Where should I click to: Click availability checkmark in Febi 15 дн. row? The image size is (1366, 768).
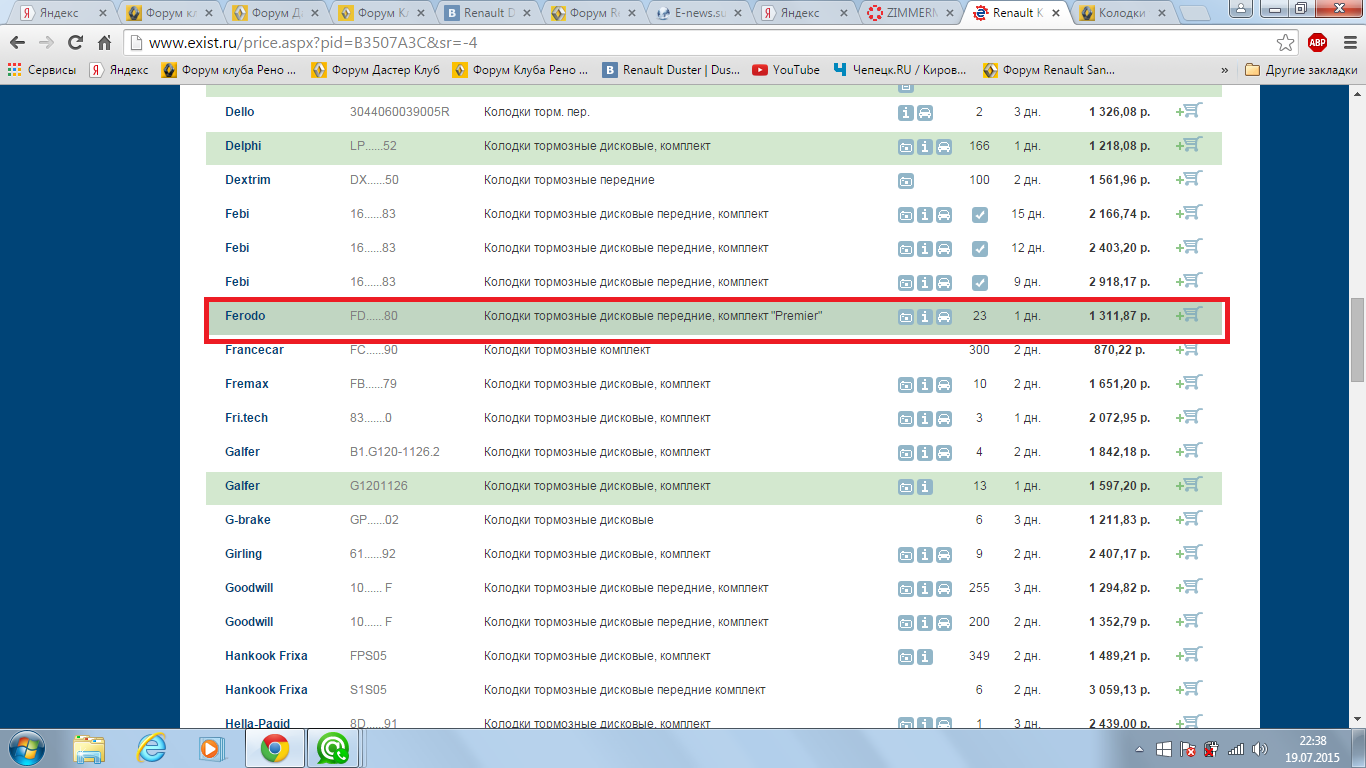[x=980, y=215]
